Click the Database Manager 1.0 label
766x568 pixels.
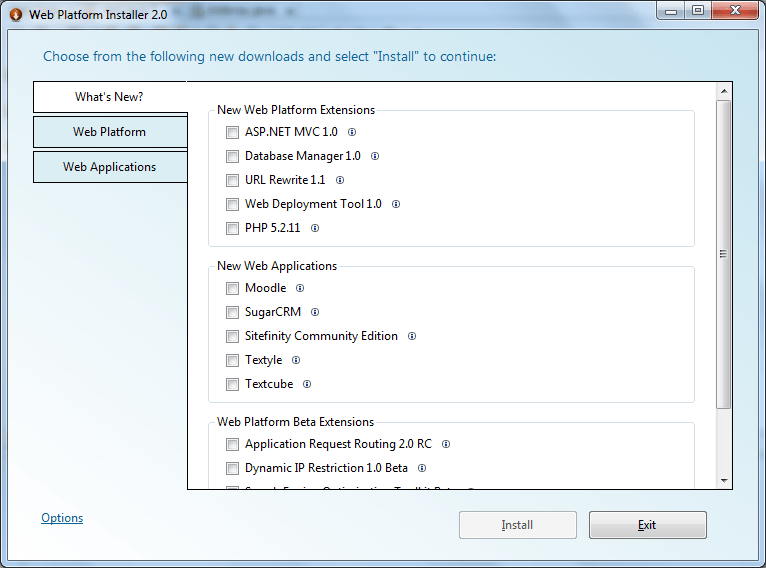tap(303, 156)
